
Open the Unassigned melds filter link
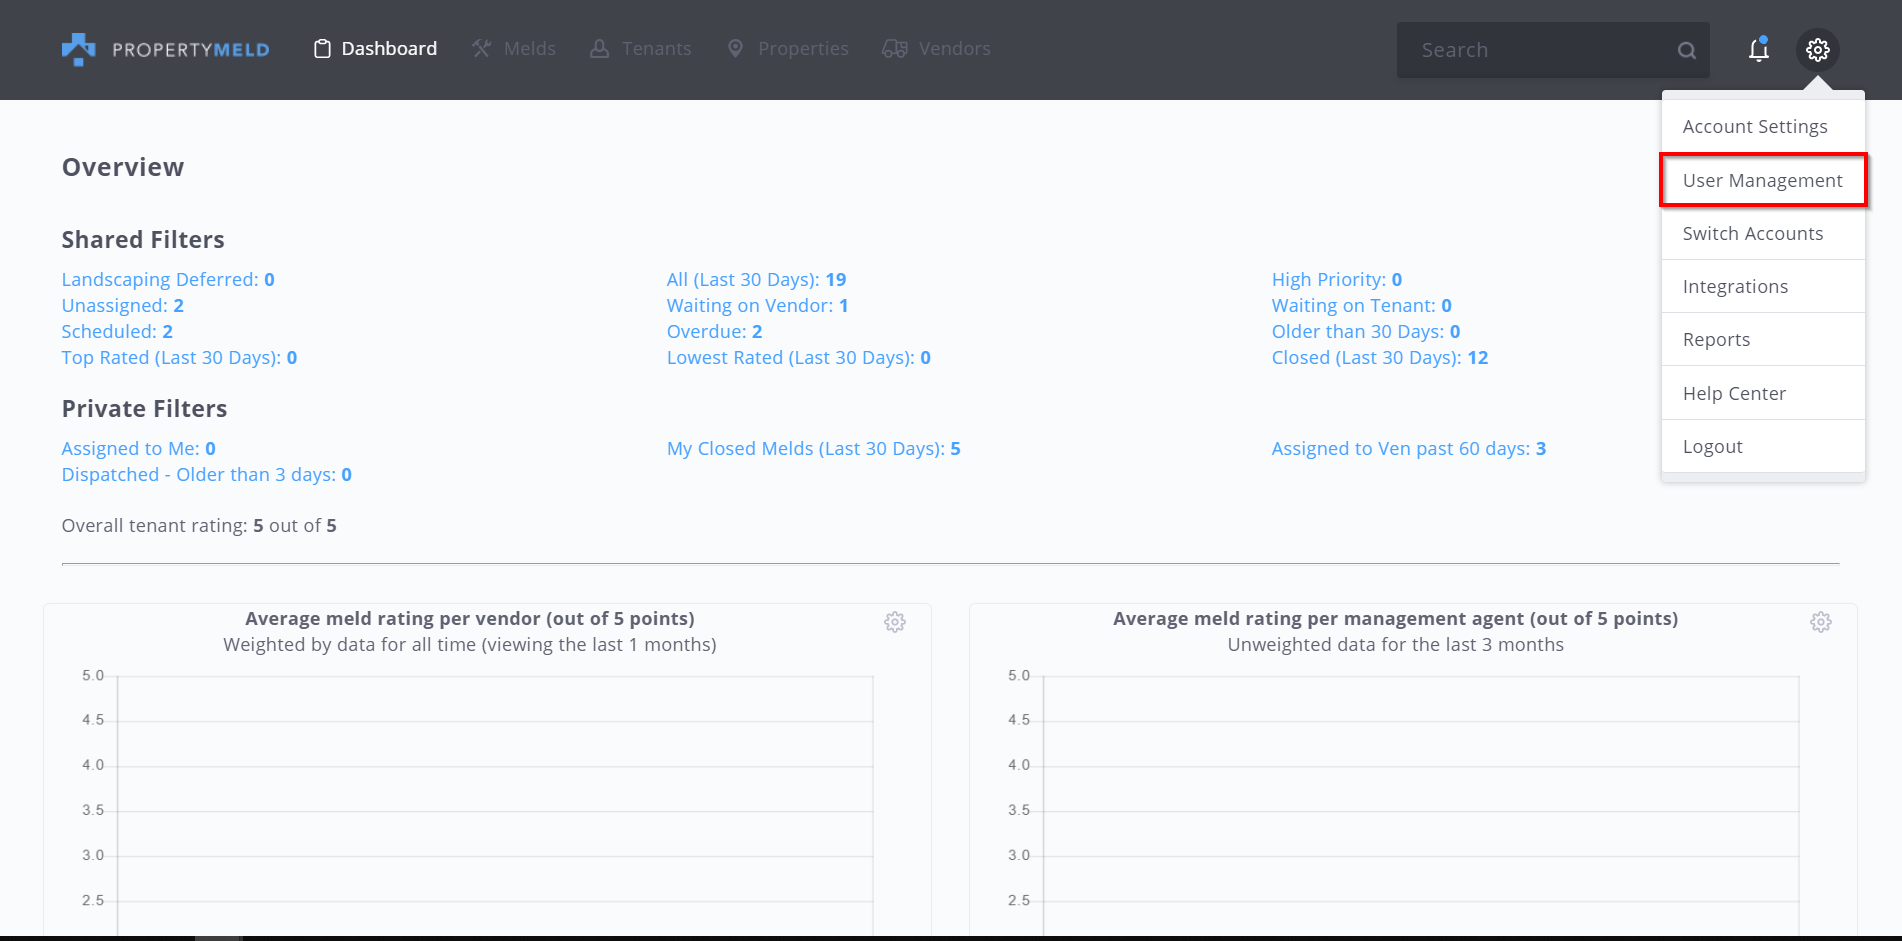coord(122,306)
